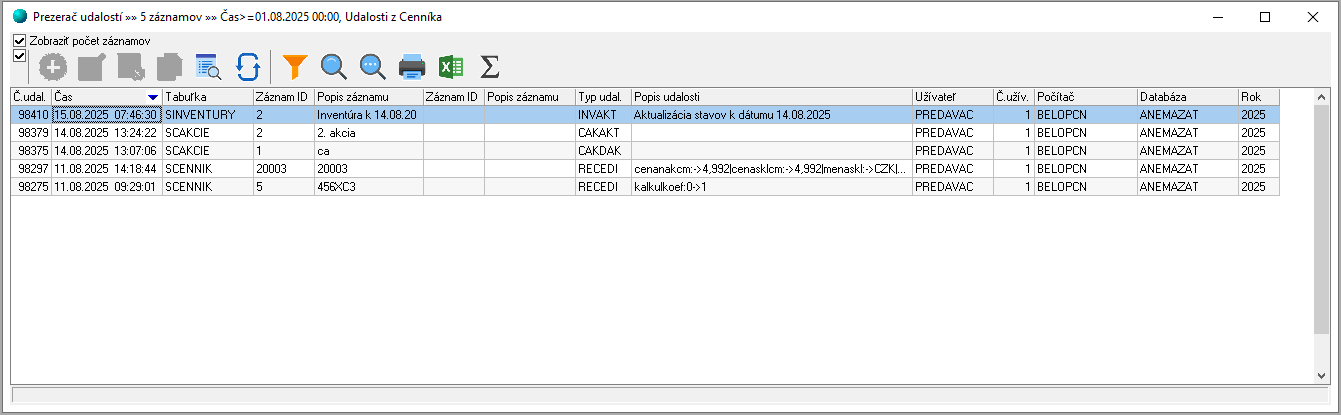Viewport: 1341px width, 415px height.
Task: Click the 'Užívateľ' column header
Action: [x=950, y=97]
